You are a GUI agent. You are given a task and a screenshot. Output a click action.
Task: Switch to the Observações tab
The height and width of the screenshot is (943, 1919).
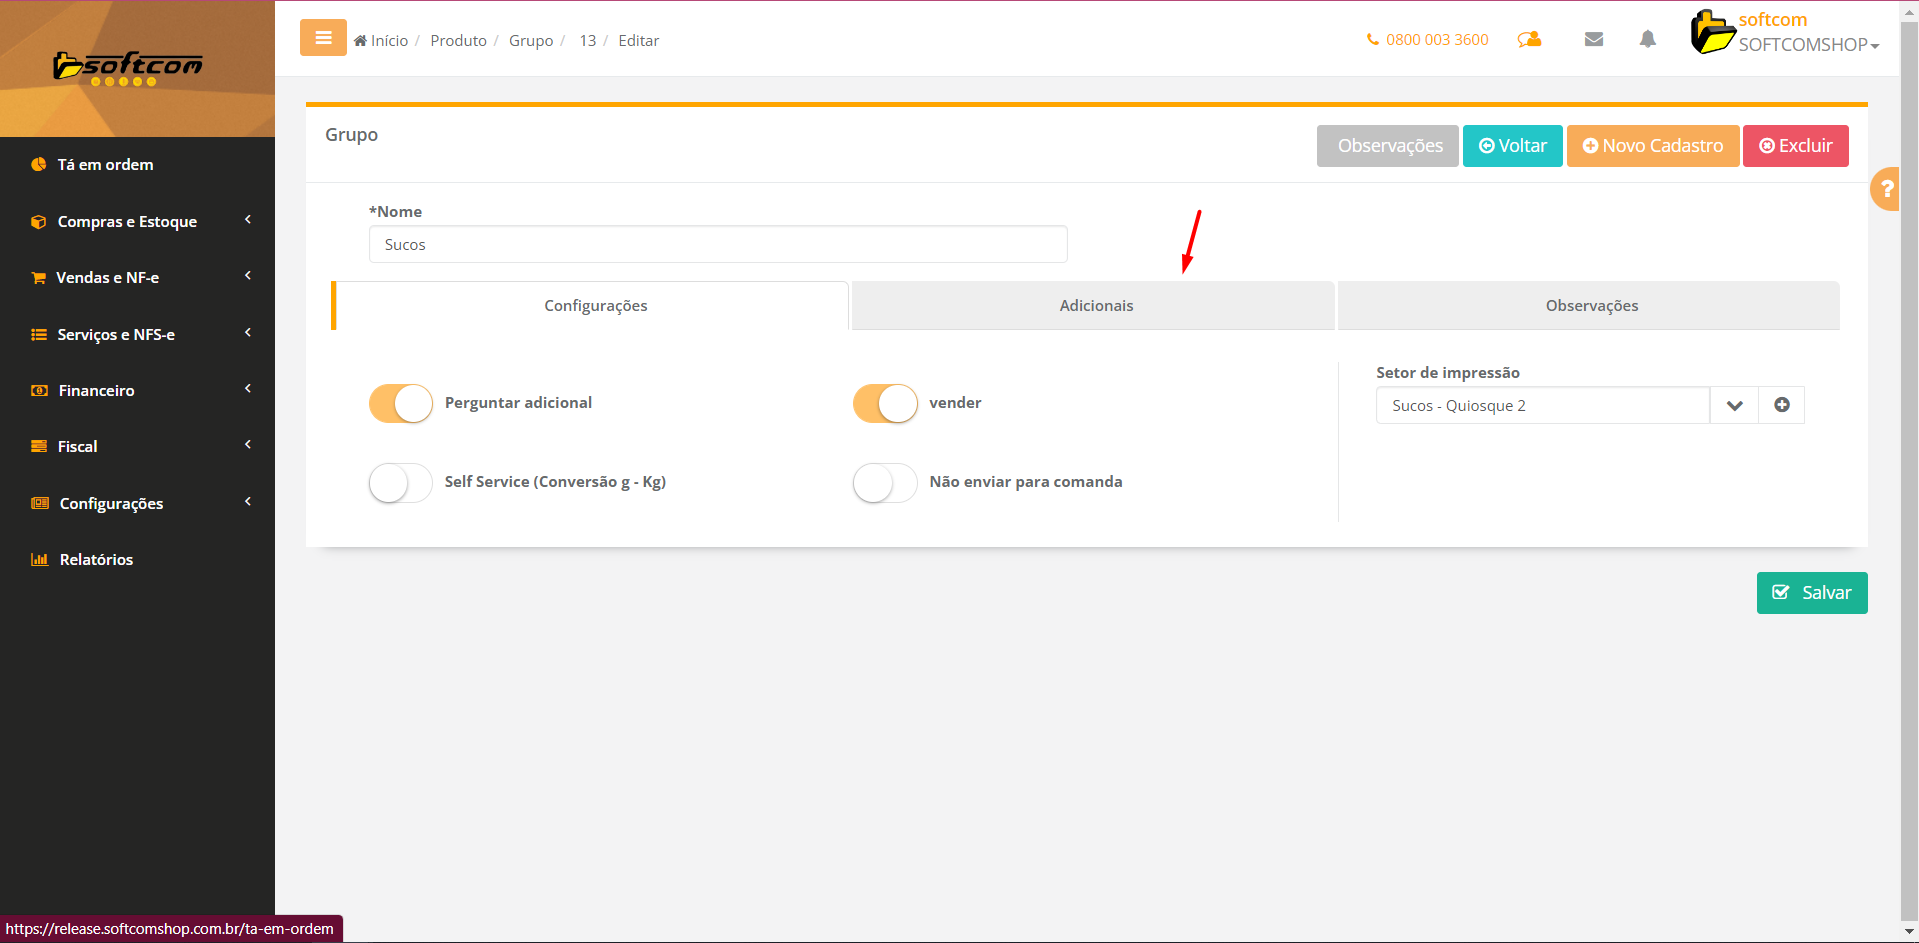[1591, 306]
